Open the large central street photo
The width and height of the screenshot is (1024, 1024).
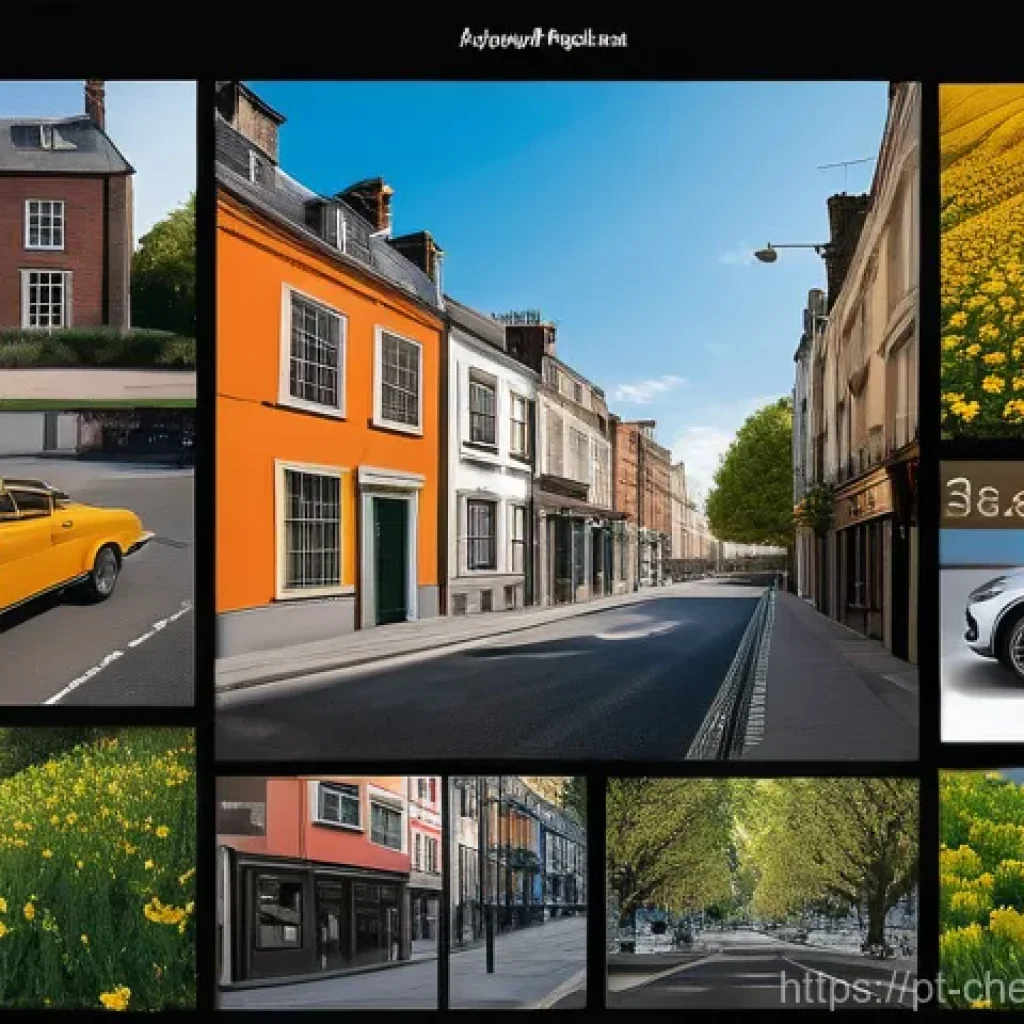pos(566,420)
